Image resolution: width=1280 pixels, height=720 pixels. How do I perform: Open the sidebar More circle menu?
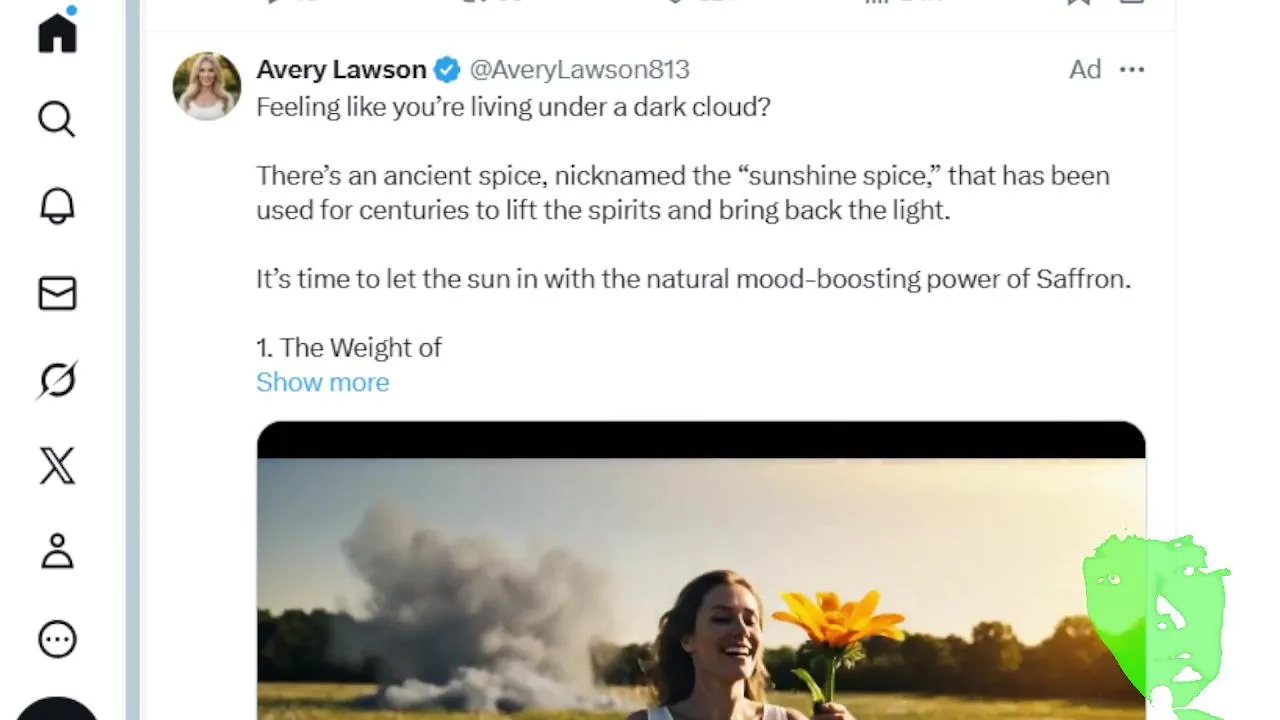57,639
